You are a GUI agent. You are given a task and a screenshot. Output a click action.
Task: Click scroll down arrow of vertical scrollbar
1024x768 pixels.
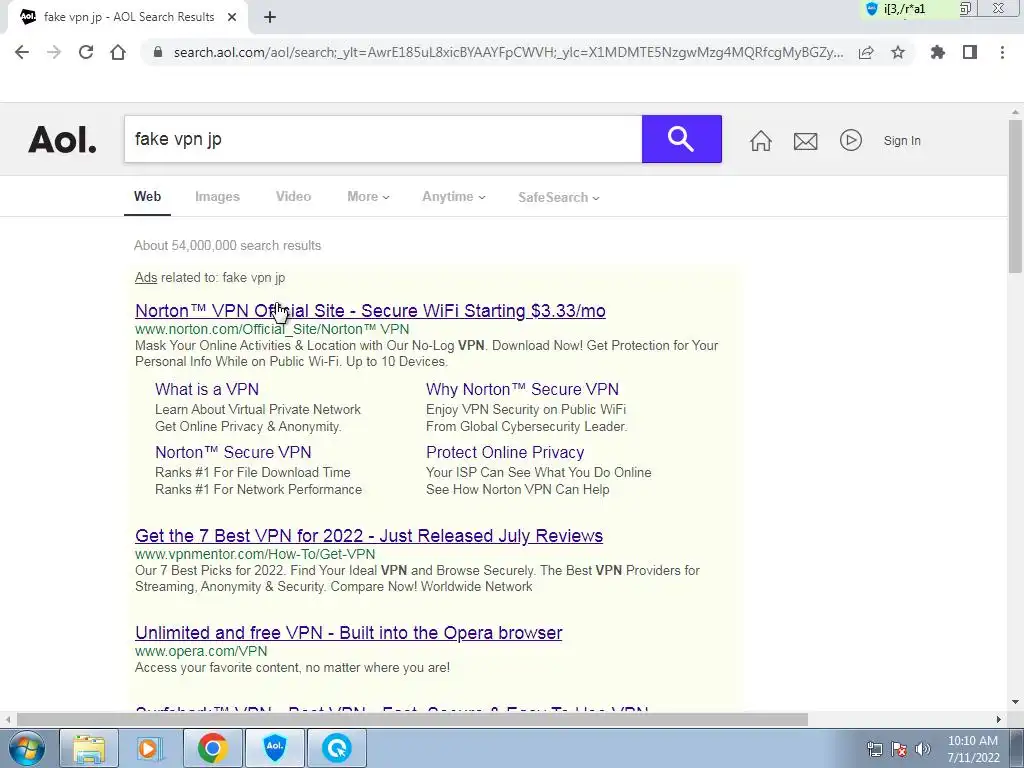click(1015, 702)
